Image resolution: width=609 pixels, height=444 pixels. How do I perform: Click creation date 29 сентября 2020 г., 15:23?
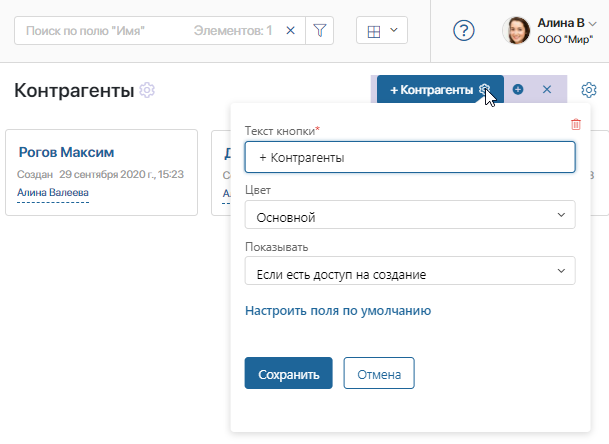pyautogui.click(x=121, y=174)
